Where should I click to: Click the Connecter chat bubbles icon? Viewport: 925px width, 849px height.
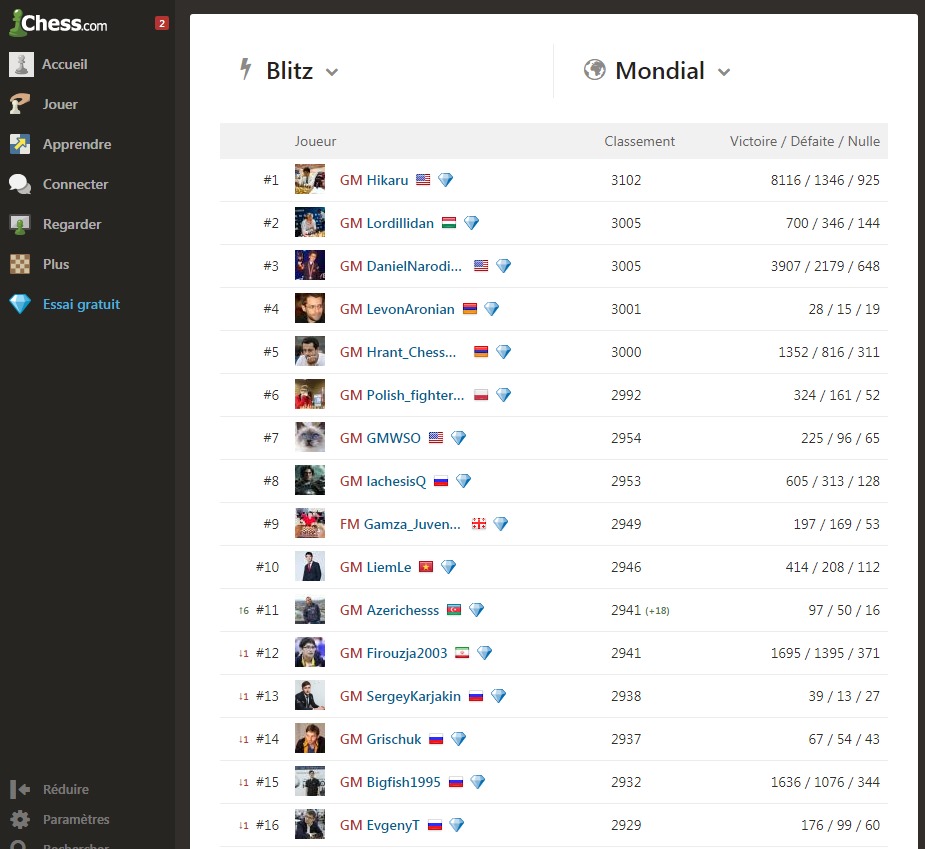(21, 184)
